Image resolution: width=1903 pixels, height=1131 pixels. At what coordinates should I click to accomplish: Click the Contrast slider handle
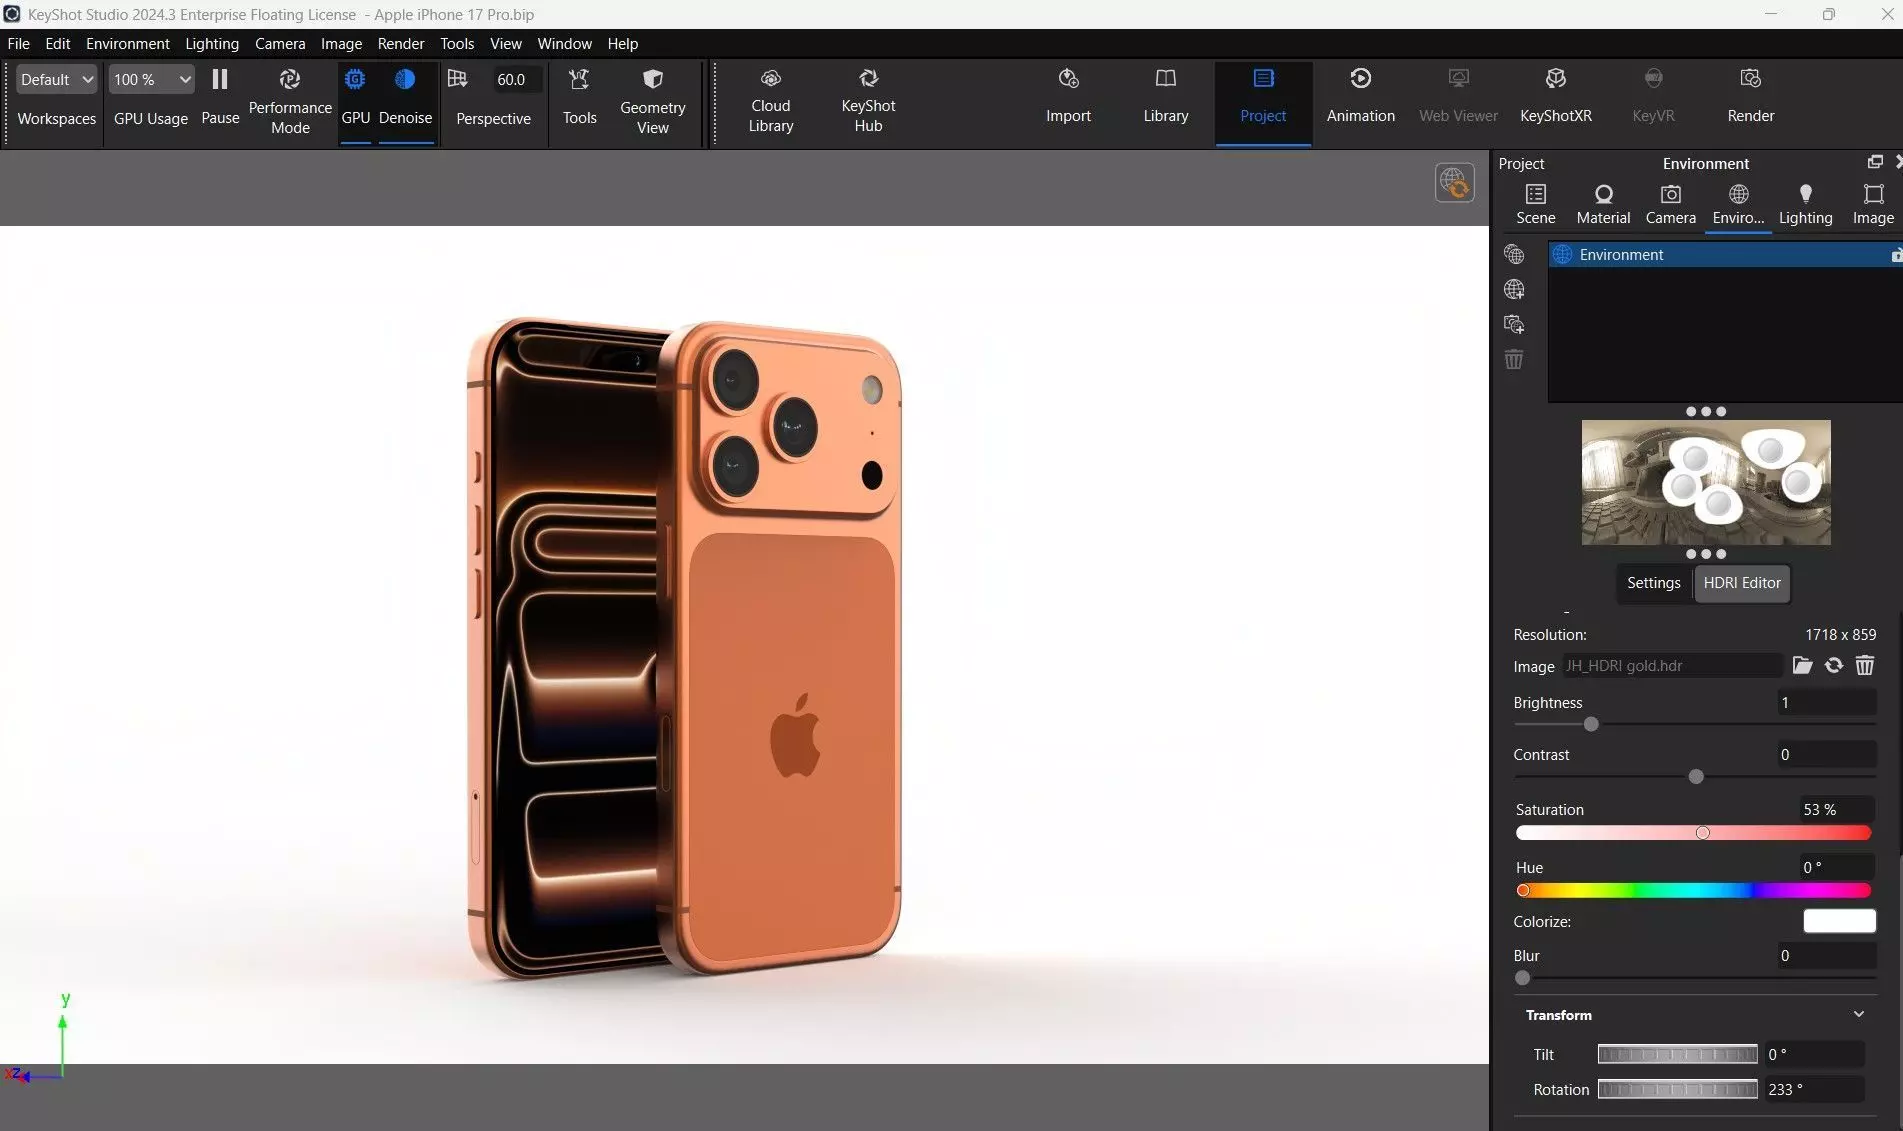click(x=1695, y=777)
